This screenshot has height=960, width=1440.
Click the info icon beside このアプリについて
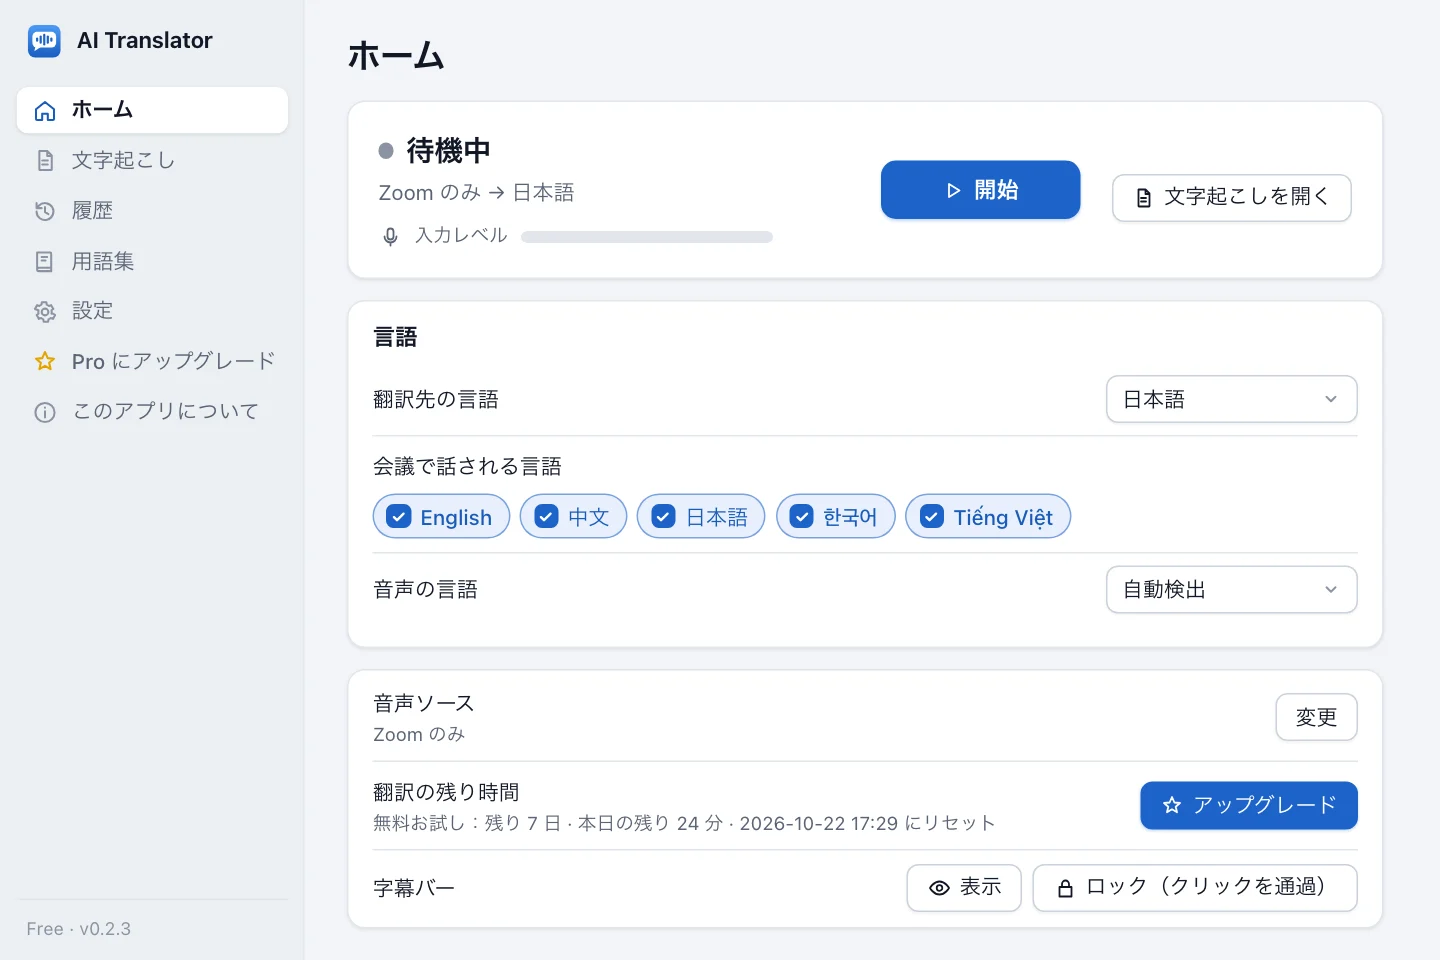click(45, 412)
